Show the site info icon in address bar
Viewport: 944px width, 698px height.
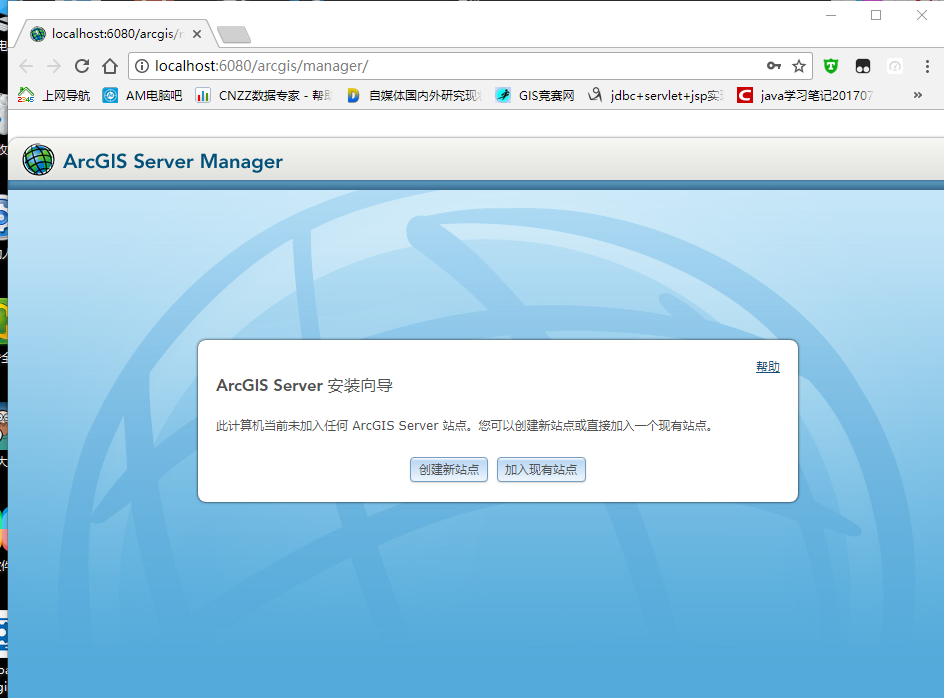coord(141,66)
